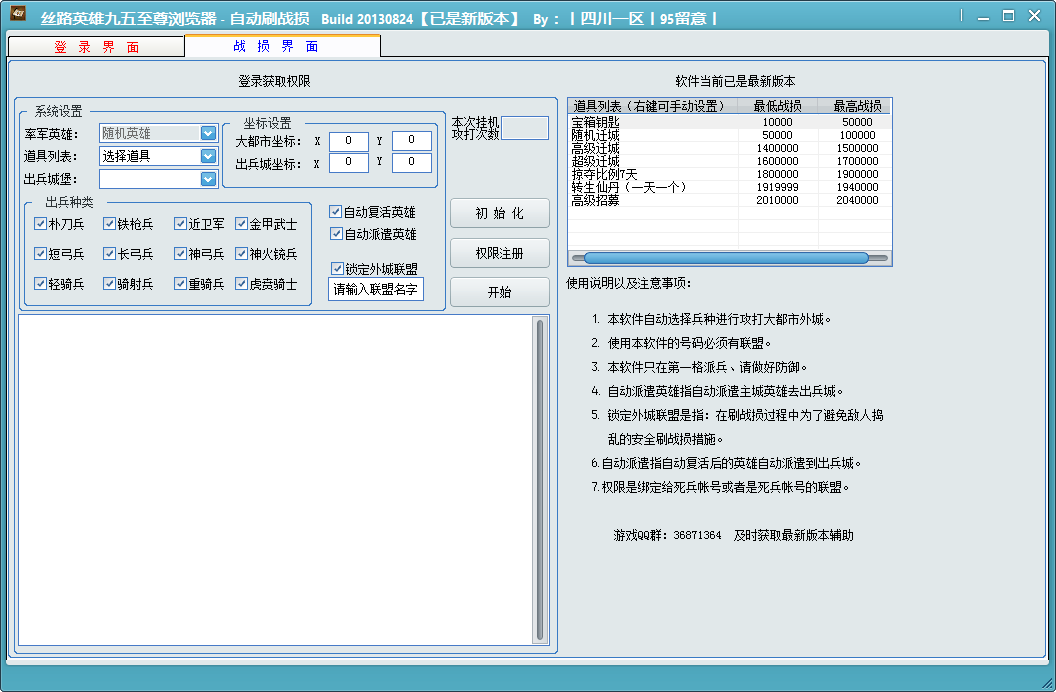The width and height of the screenshot is (1056, 692).
Task: Click the item list horizontal scrollbar
Action: pos(729,258)
